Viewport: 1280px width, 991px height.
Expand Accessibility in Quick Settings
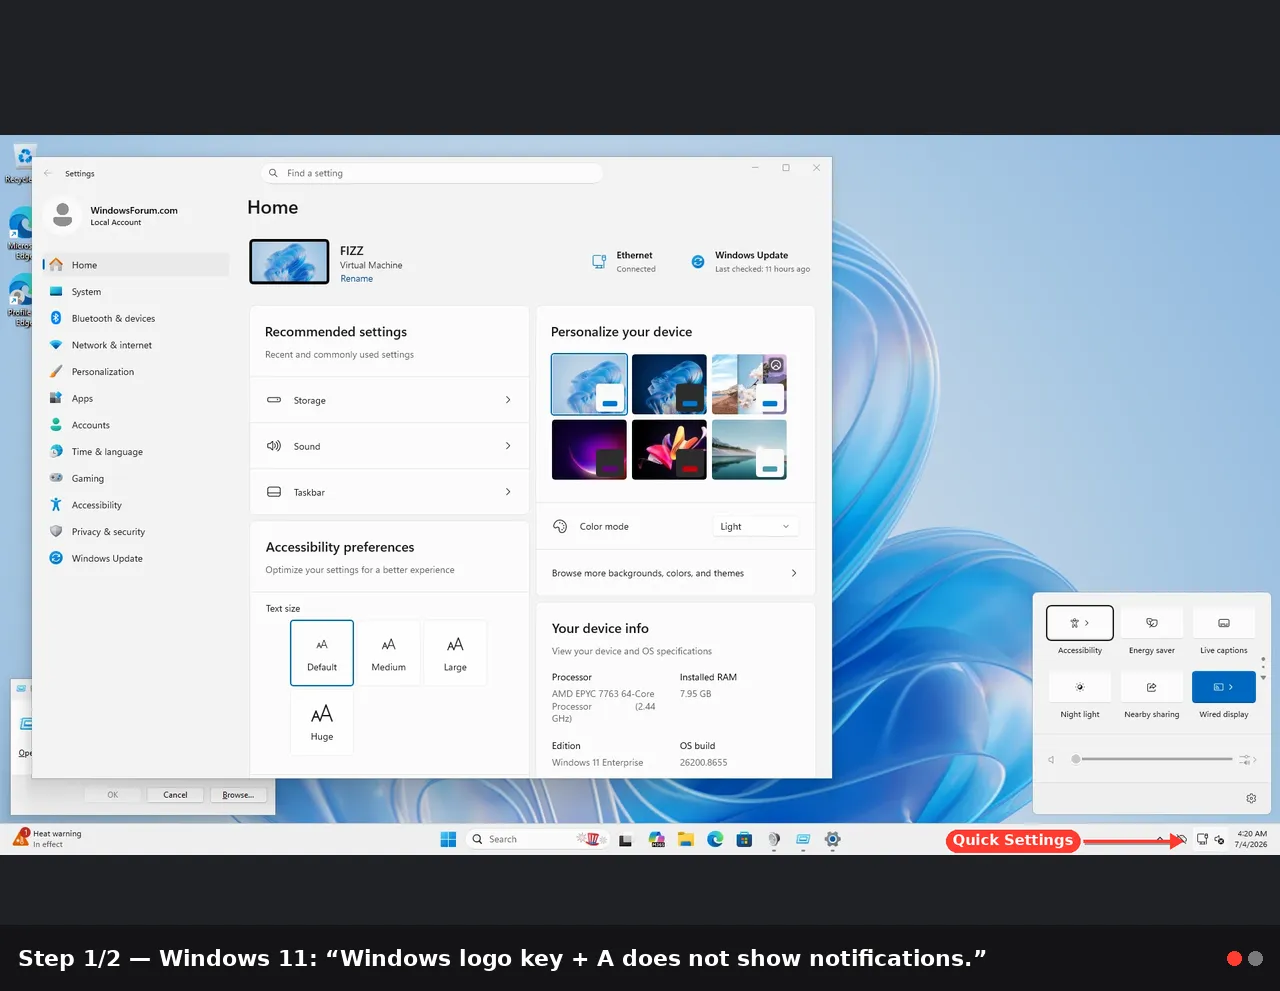point(1080,623)
